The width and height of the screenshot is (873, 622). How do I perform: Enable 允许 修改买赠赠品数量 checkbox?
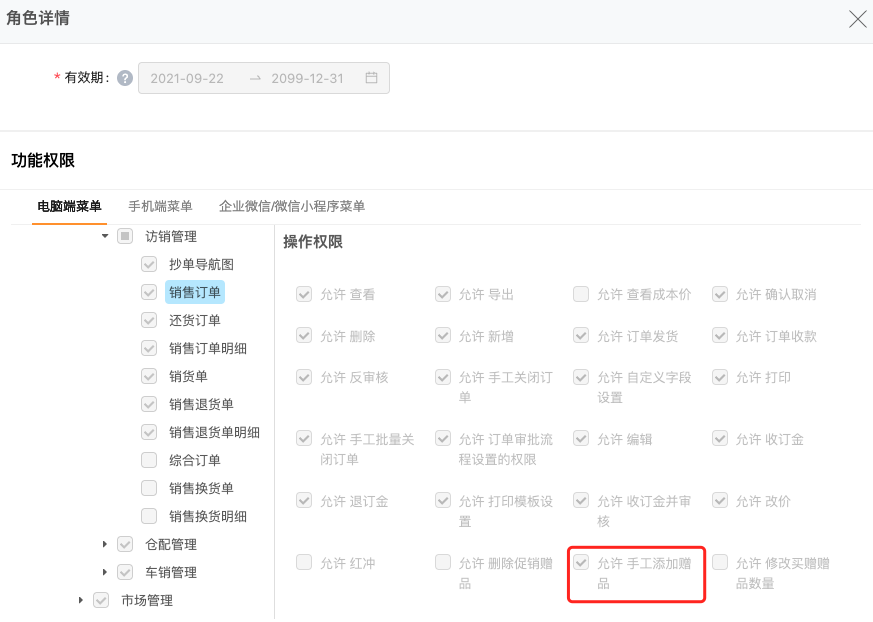click(x=720, y=562)
